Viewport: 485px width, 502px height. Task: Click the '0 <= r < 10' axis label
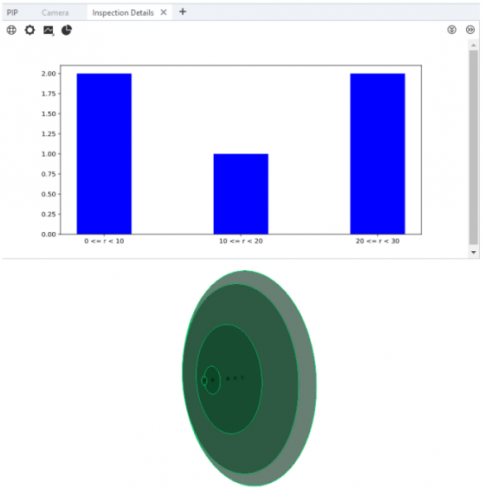[104, 241]
